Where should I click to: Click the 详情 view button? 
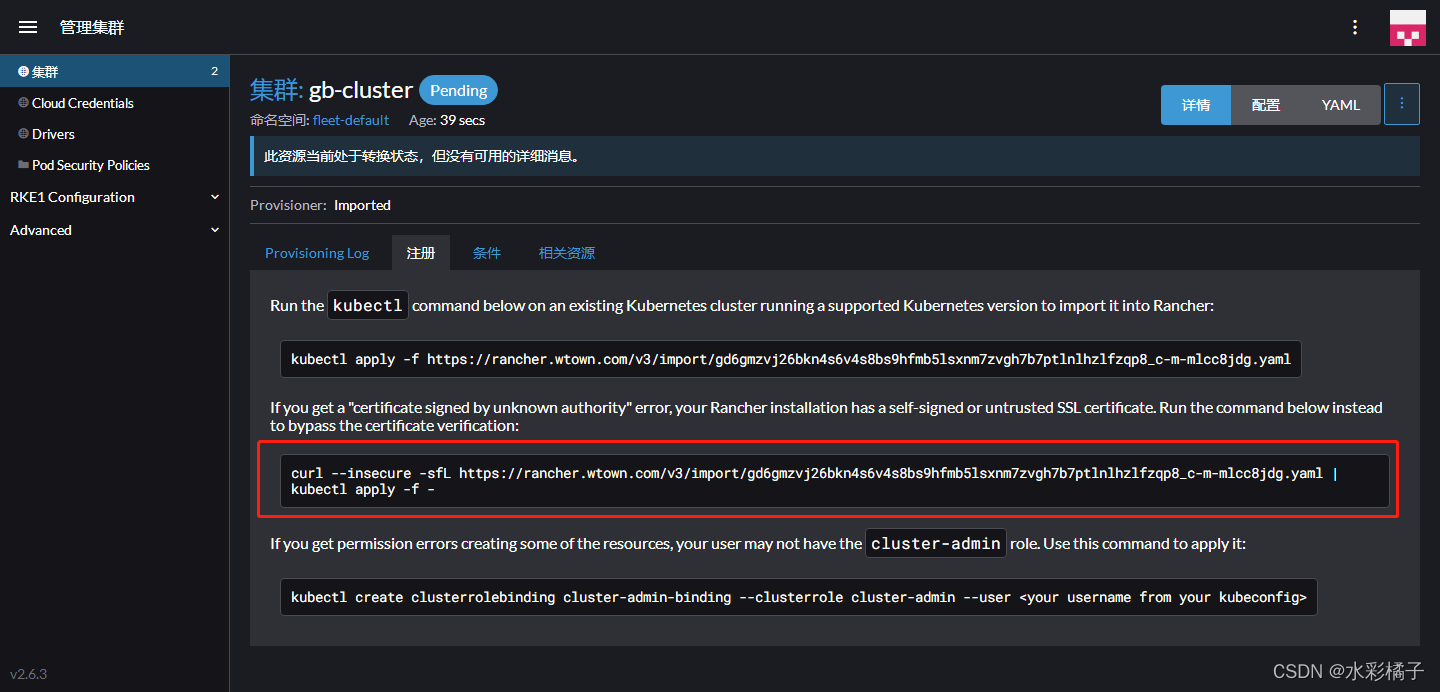[1196, 105]
